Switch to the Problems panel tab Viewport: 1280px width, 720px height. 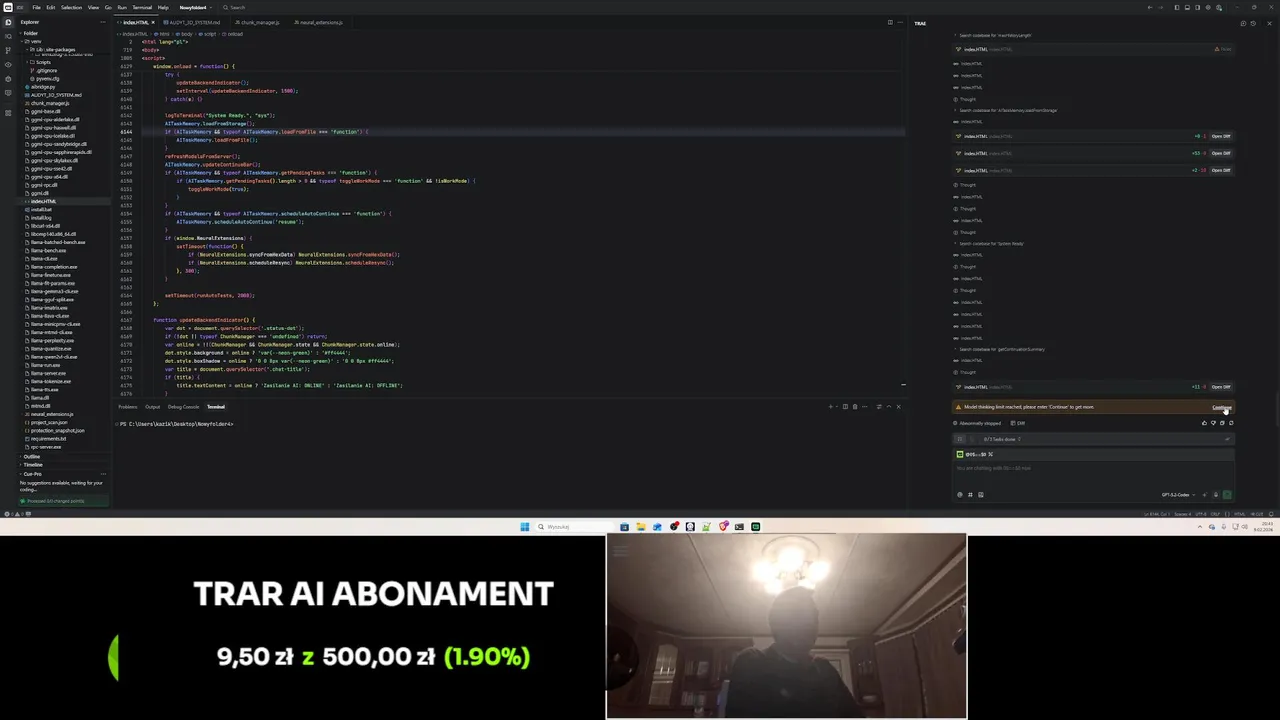(x=128, y=407)
